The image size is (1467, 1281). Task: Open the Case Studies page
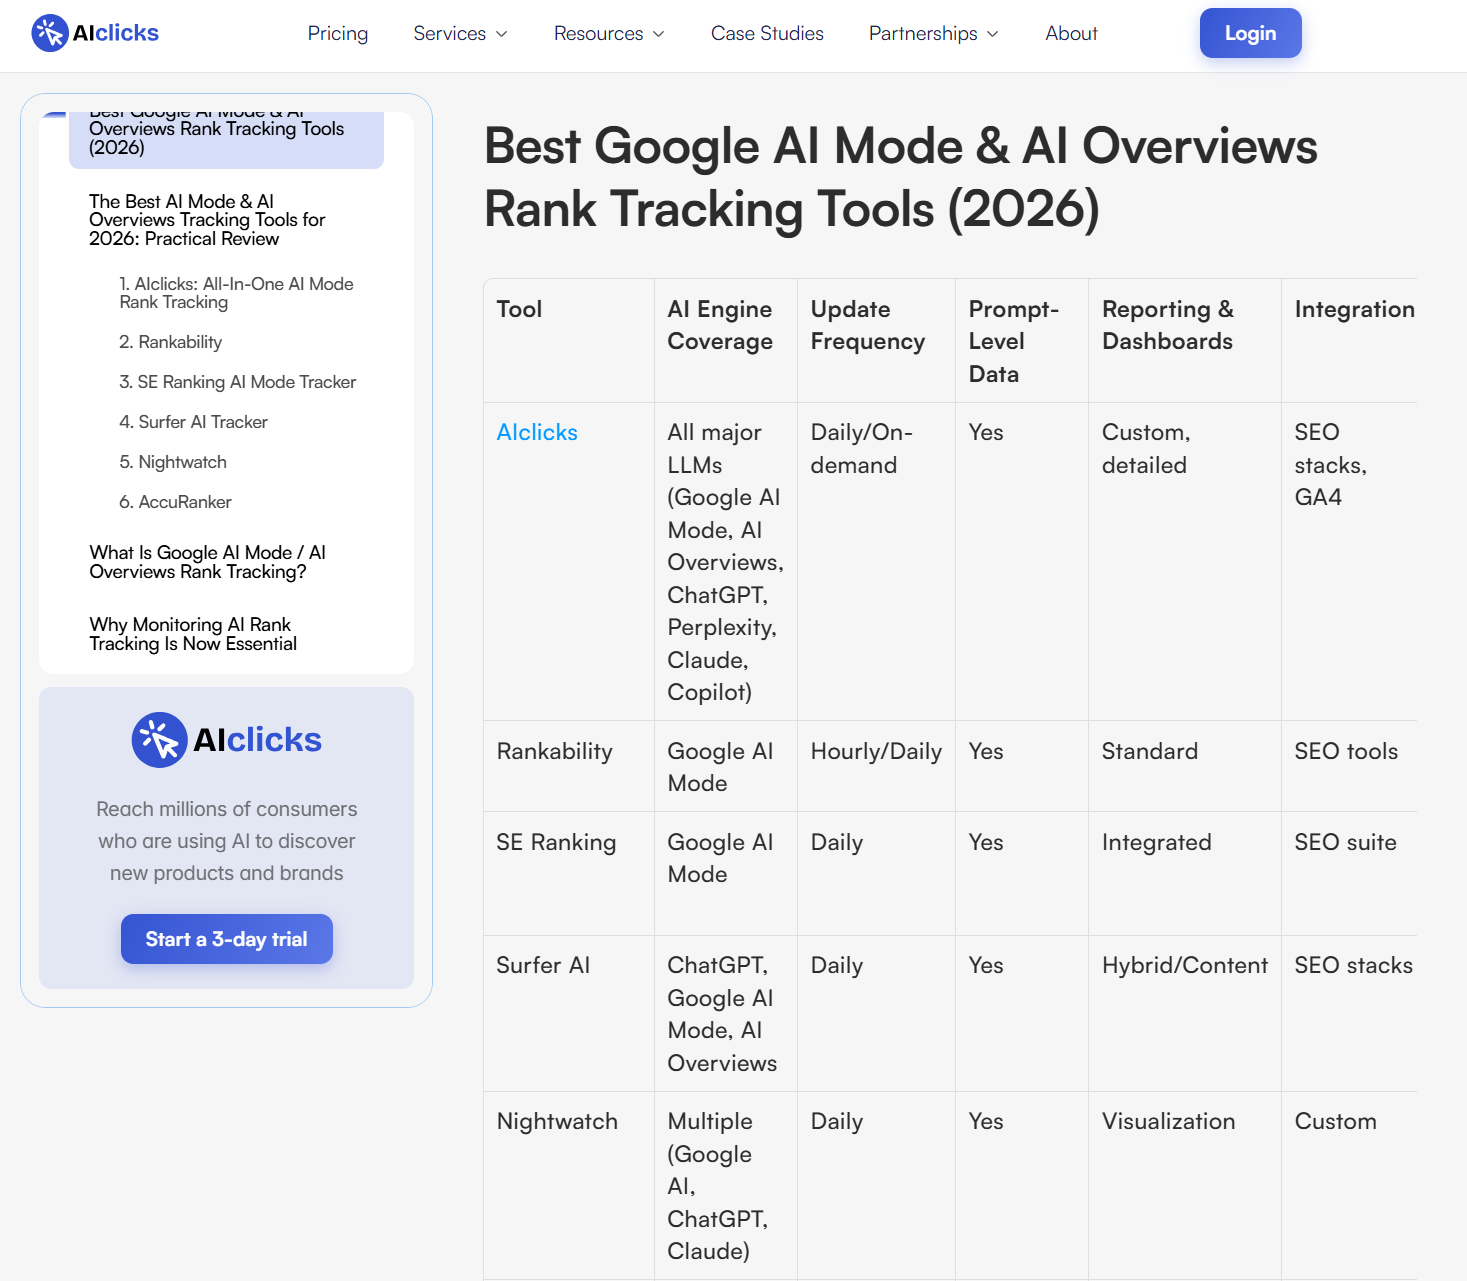pos(767,33)
